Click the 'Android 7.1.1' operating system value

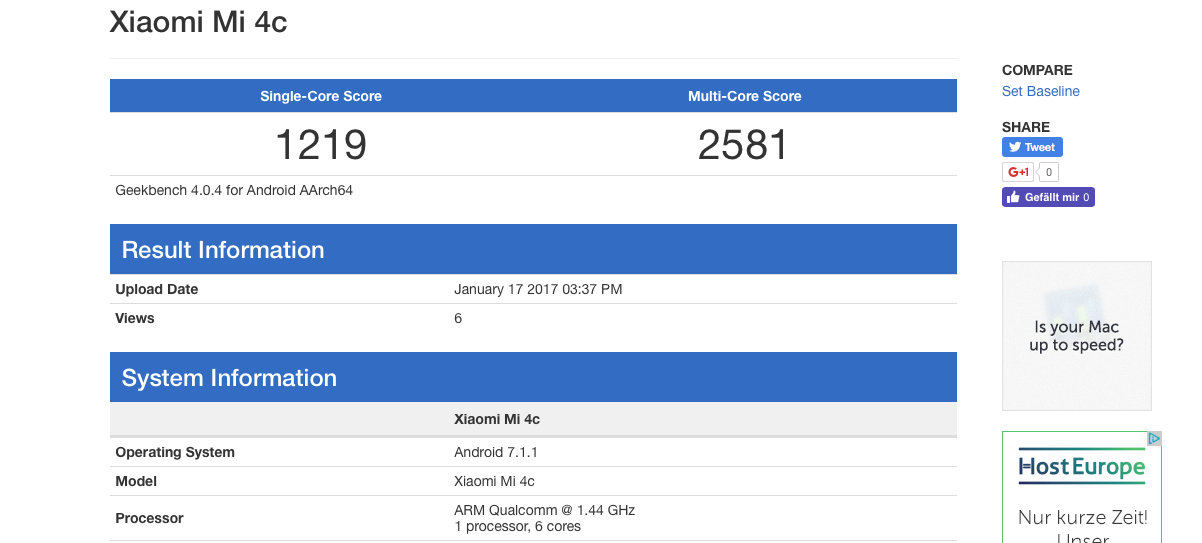click(496, 452)
